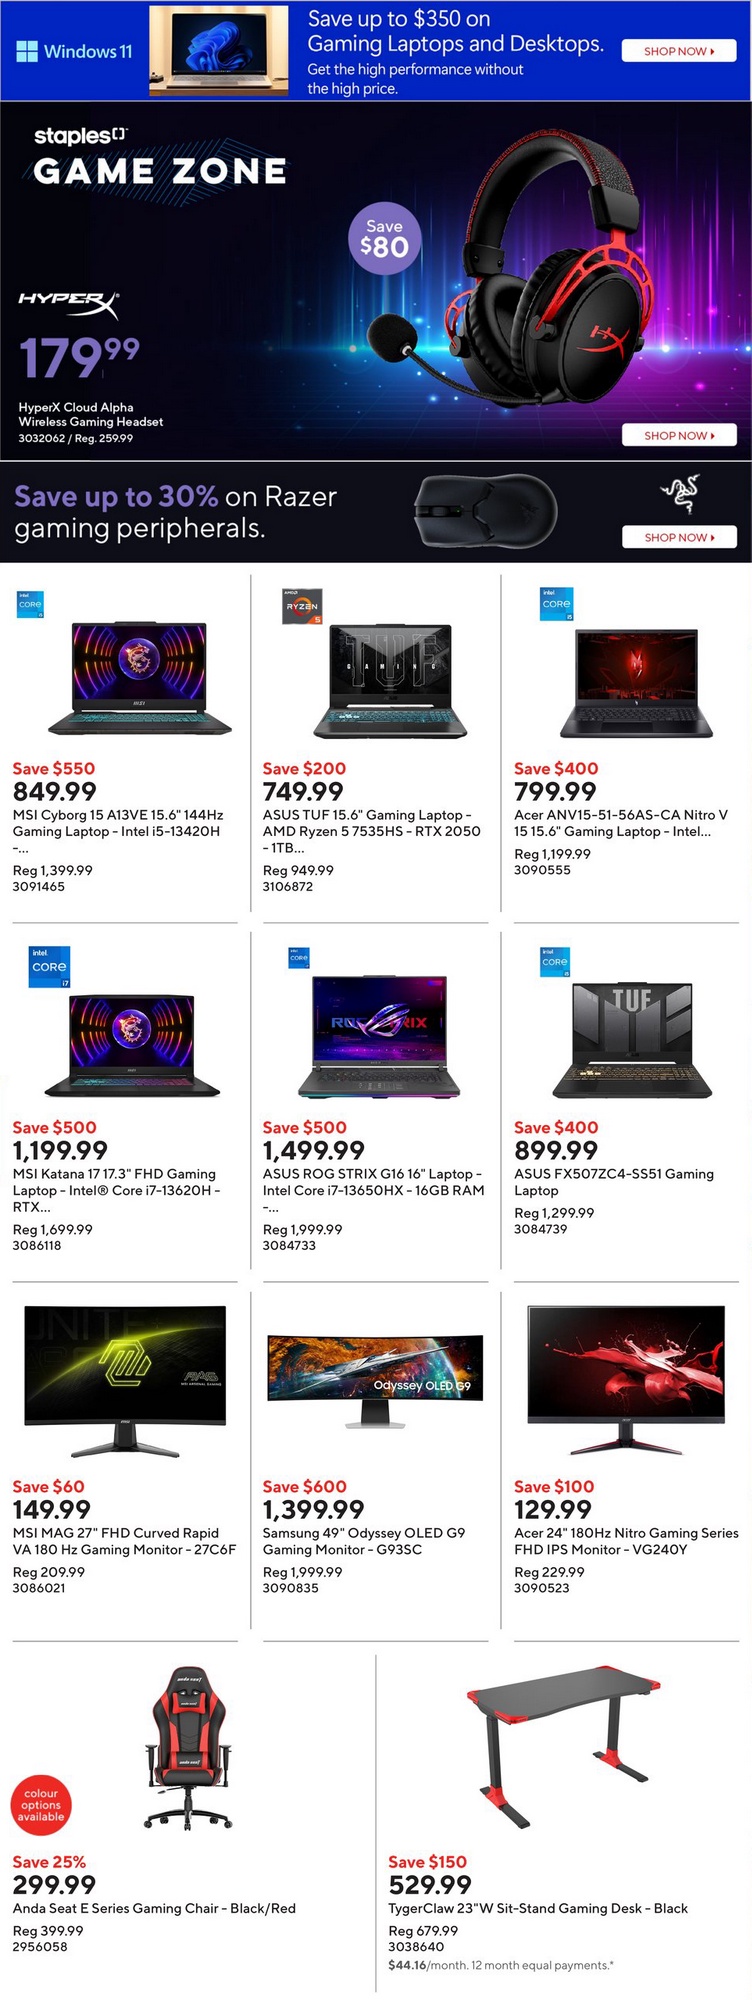The image size is (752, 2000).
Task: Click the Intel Core i7 badge
Action: pyautogui.click(x=49, y=967)
